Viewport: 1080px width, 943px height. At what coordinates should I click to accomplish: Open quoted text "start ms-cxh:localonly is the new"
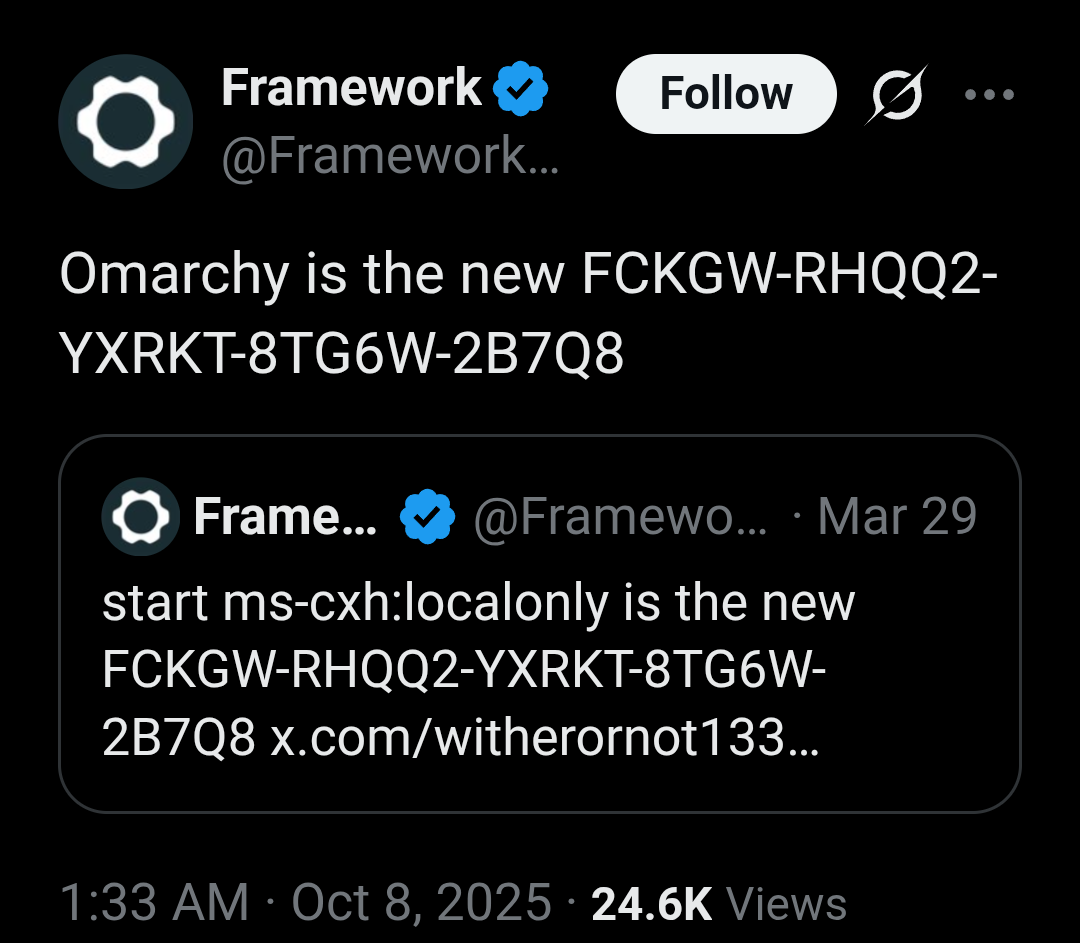click(478, 603)
